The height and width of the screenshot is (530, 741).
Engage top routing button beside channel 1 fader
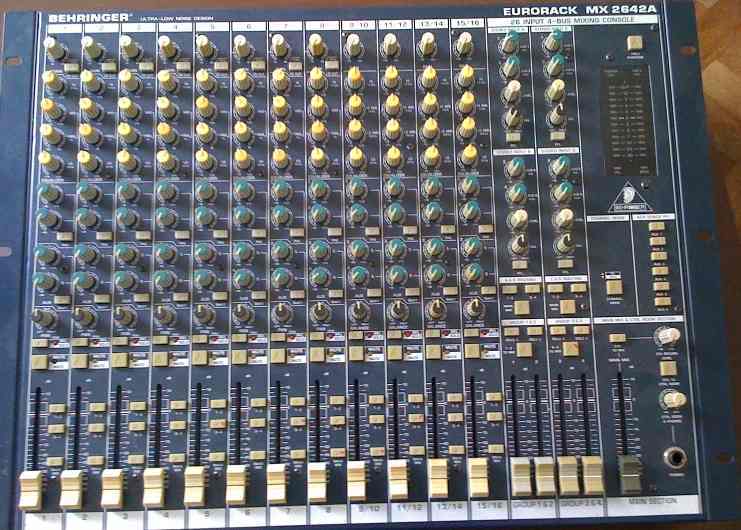(57, 408)
